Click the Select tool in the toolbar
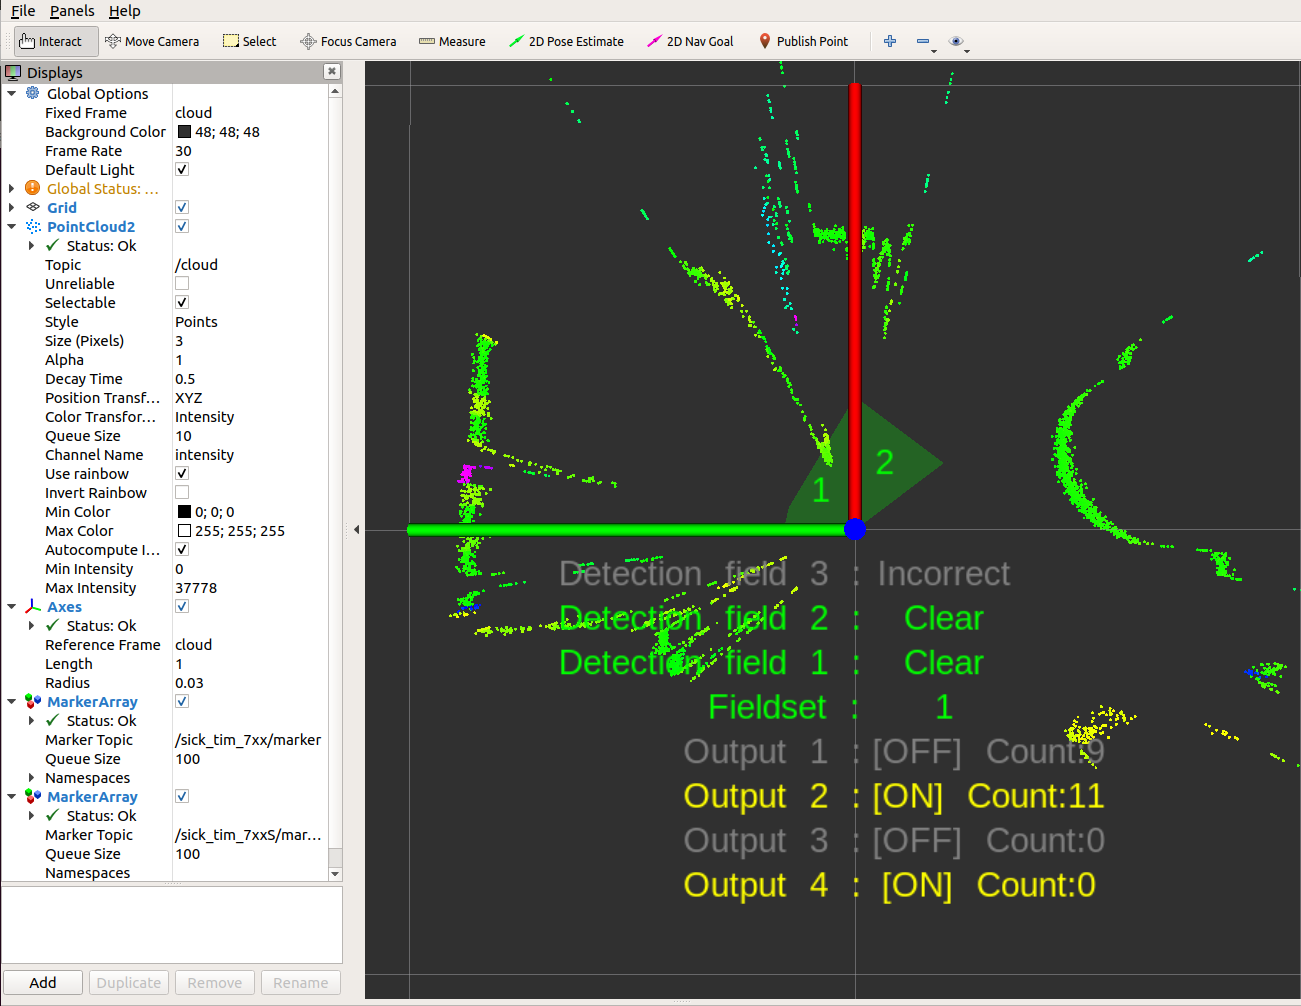This screenshot has height=1006, width=1301. (x=249, y=41)
